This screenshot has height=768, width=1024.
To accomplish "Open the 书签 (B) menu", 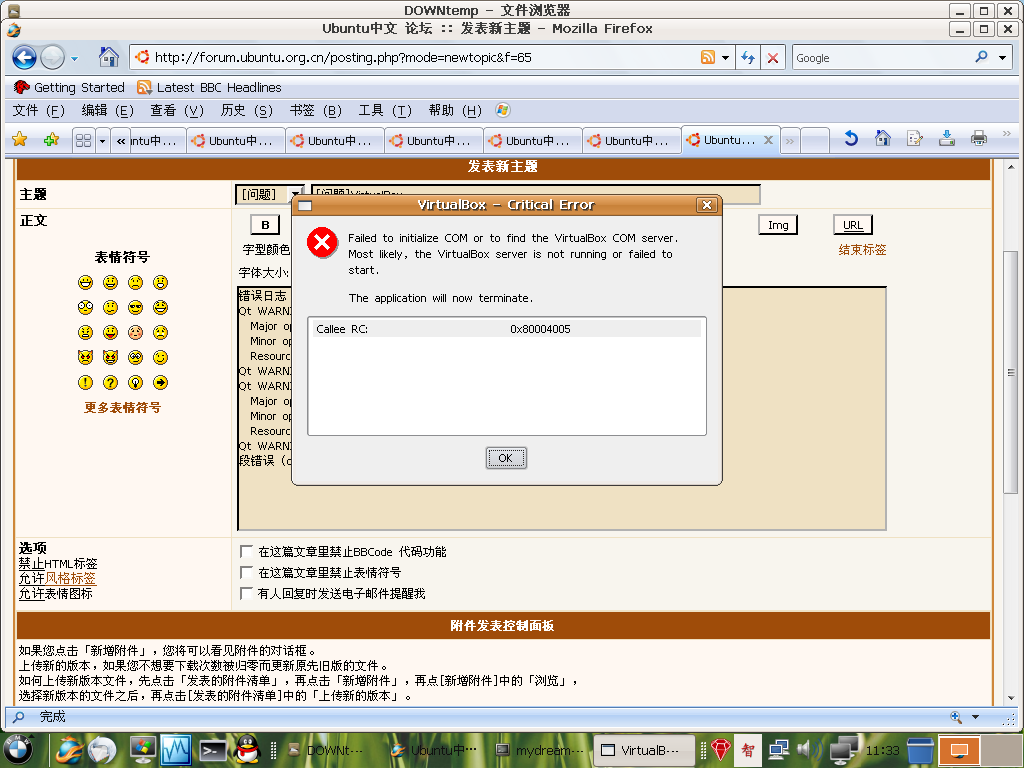I will pyautogui.click(x=315, y=110).
